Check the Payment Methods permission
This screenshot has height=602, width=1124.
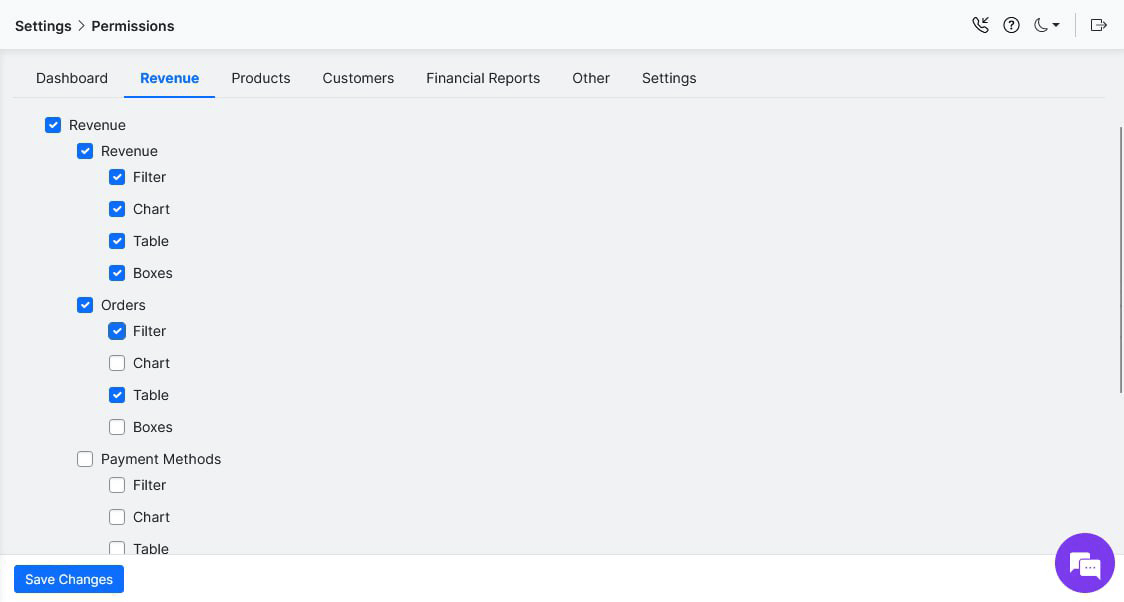point(85,459)
